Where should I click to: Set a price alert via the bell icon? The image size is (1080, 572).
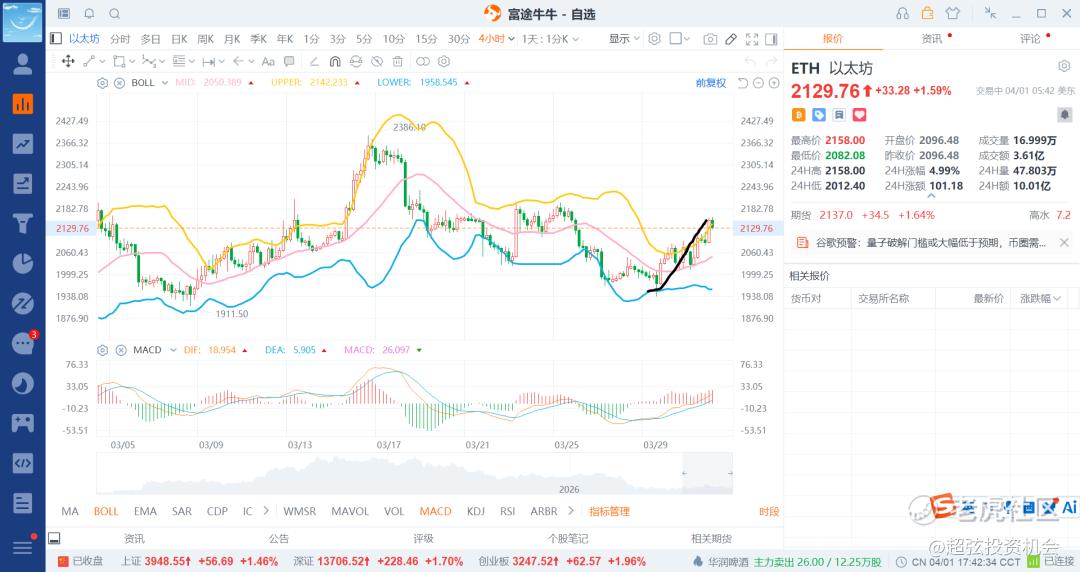tap(1064, 115)
